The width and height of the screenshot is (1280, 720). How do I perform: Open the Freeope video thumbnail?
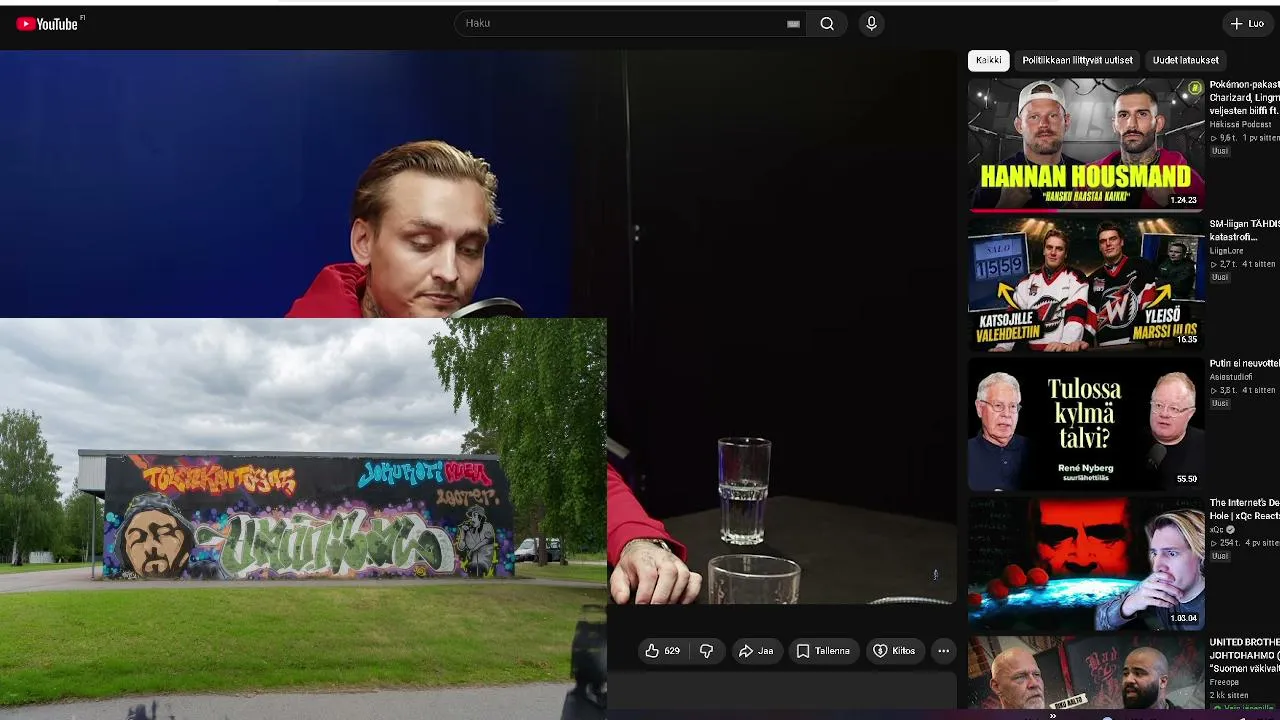[x=1086, y=673]
